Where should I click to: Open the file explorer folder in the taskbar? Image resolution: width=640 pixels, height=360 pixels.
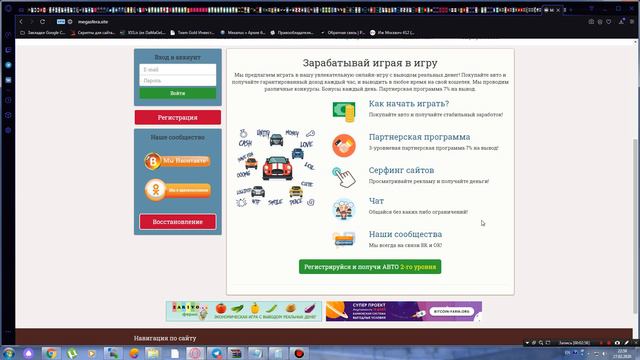(x=153, y=353)
